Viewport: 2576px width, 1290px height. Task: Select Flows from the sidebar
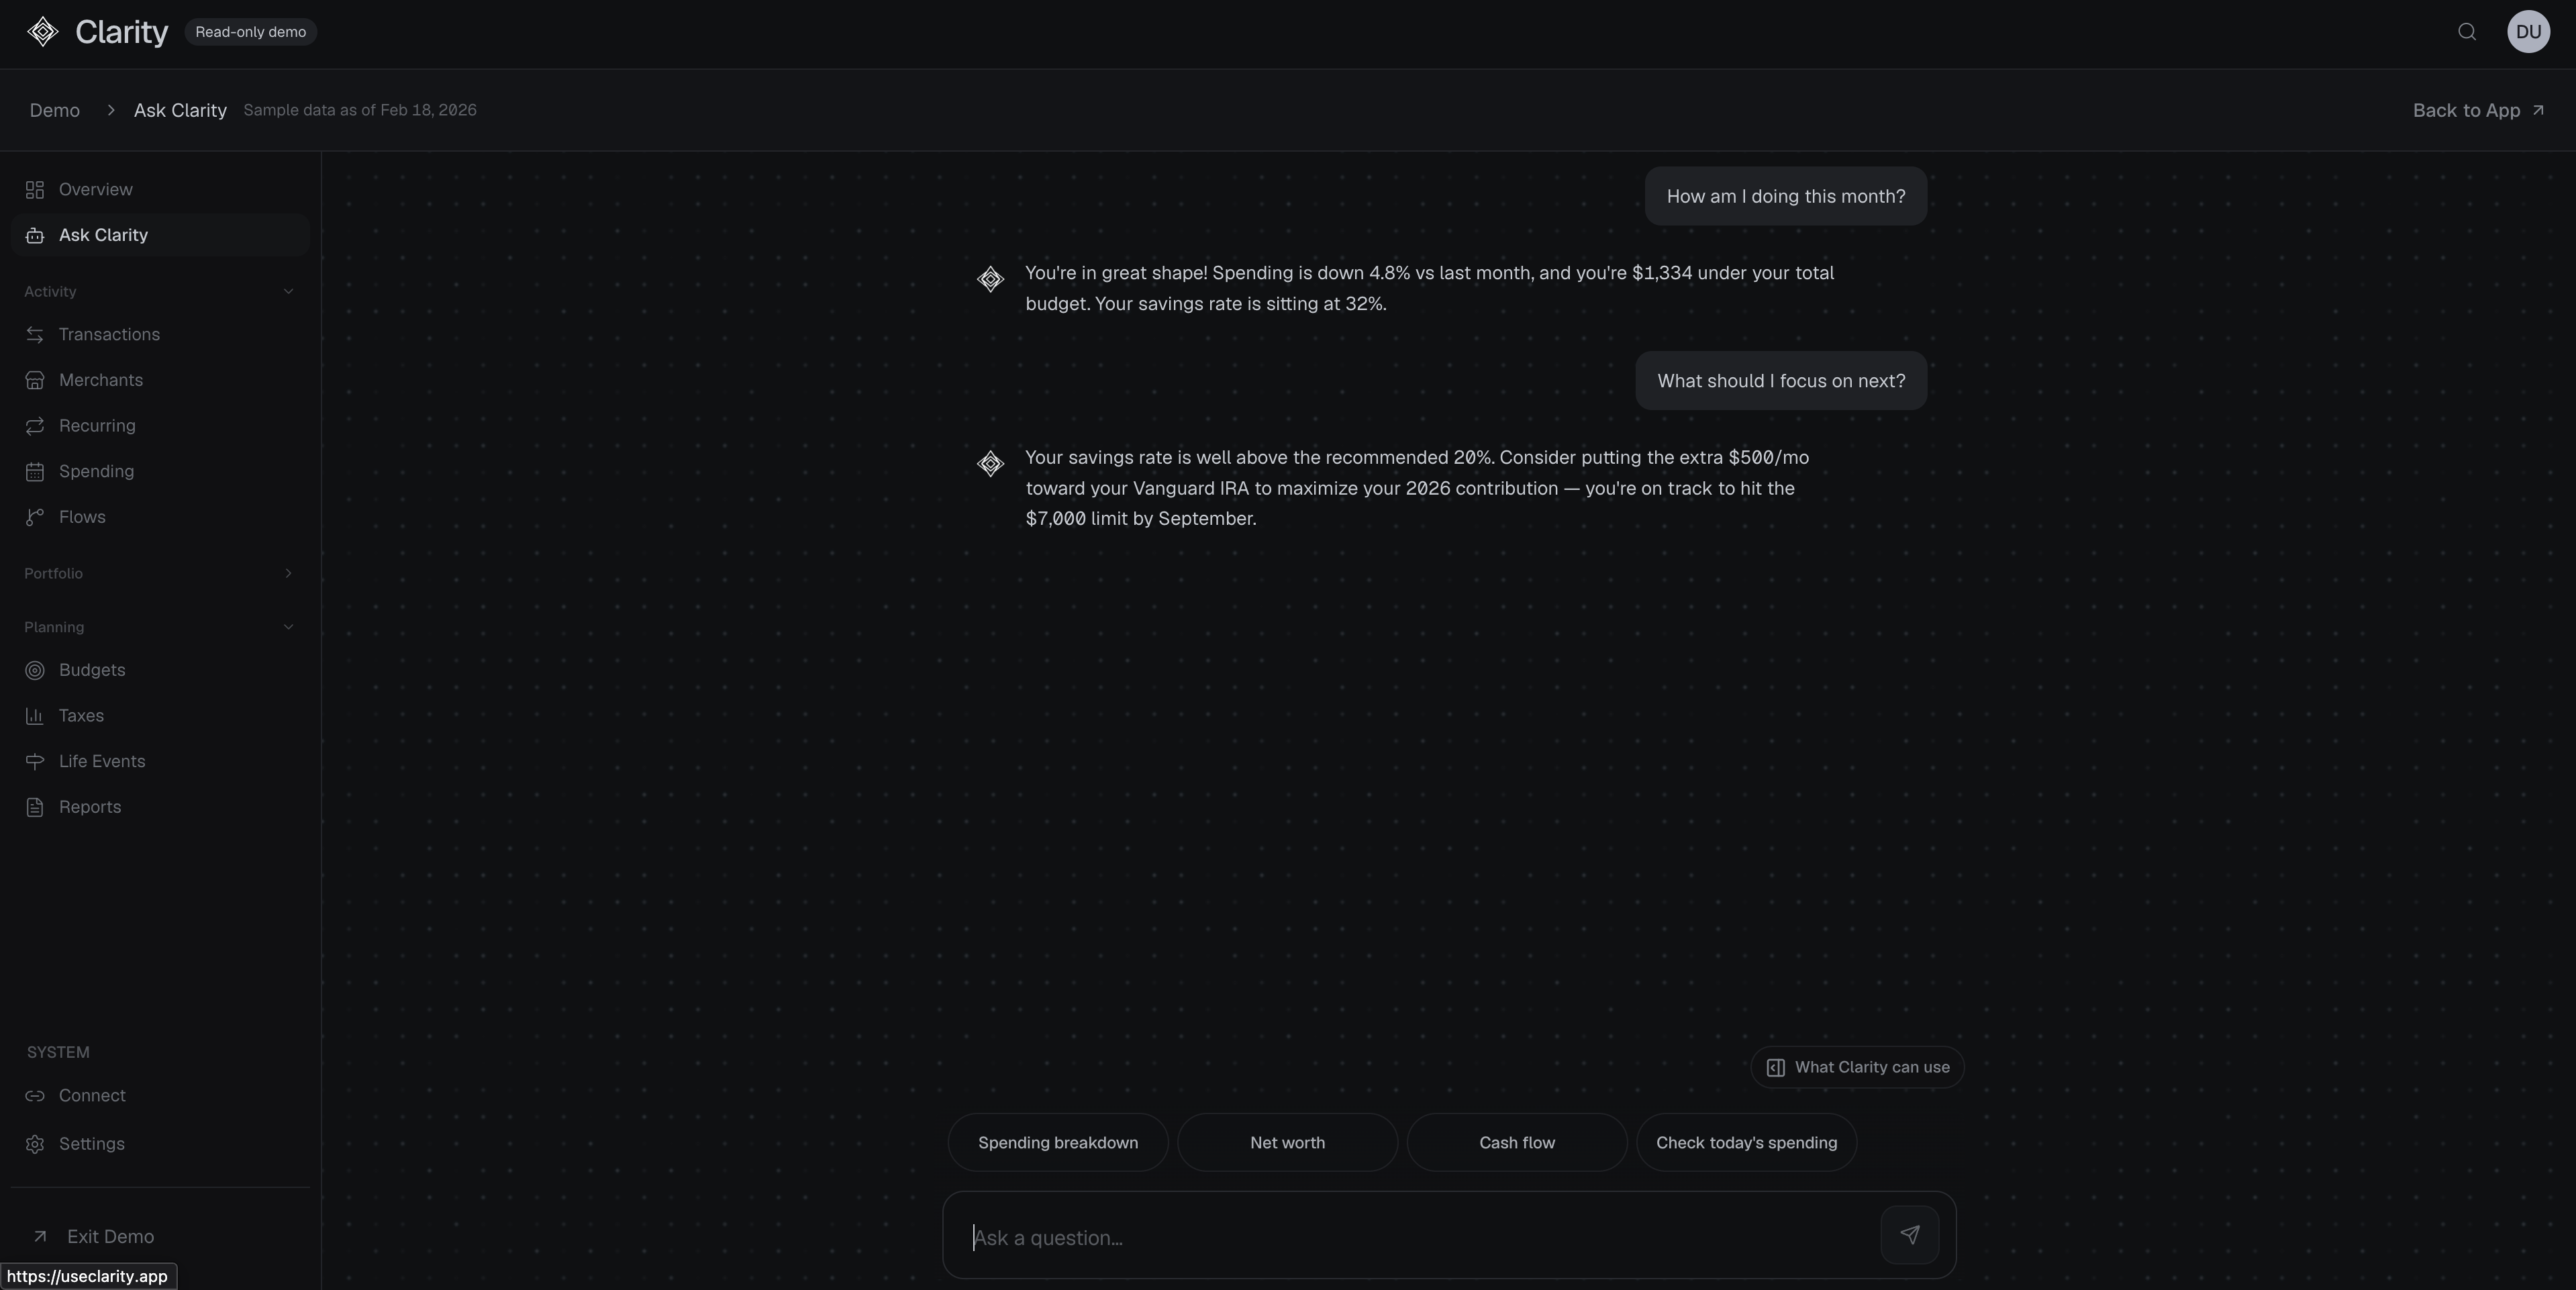pyautogui.click(x=82, y=517)
